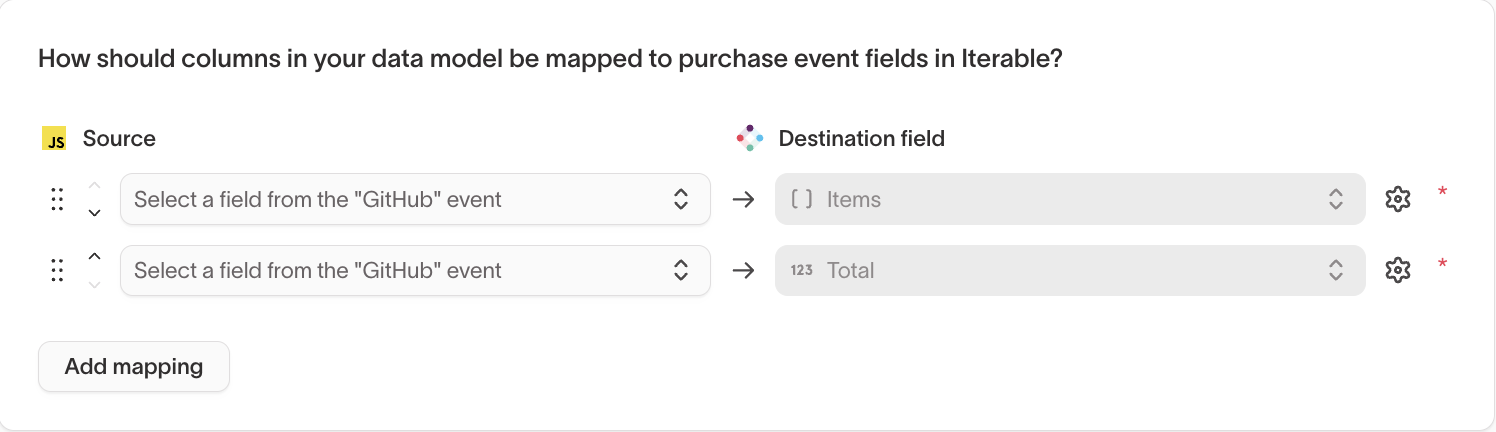
Task: Open source field dropdown for the Items row
Action: point(415,199)
